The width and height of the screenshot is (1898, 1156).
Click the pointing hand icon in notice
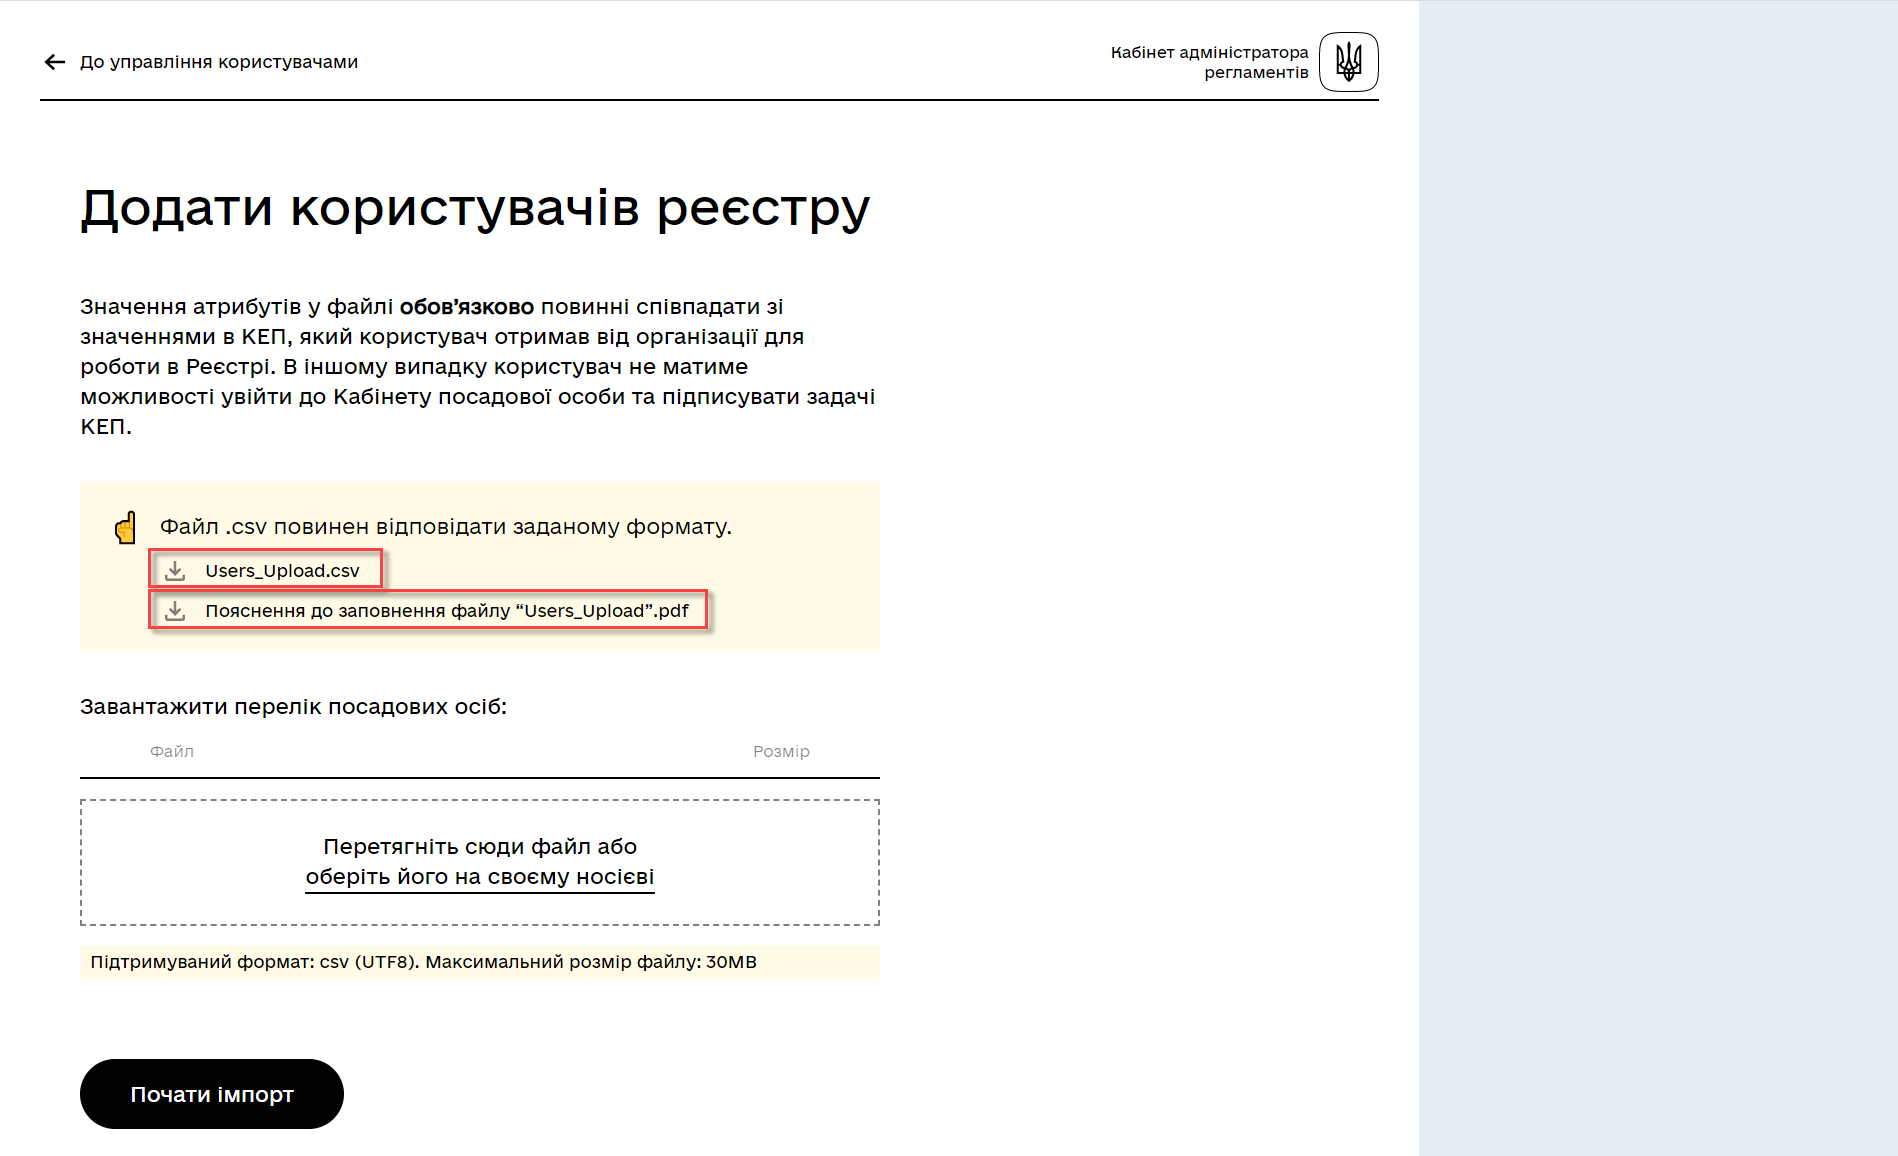tap(126, 527)
